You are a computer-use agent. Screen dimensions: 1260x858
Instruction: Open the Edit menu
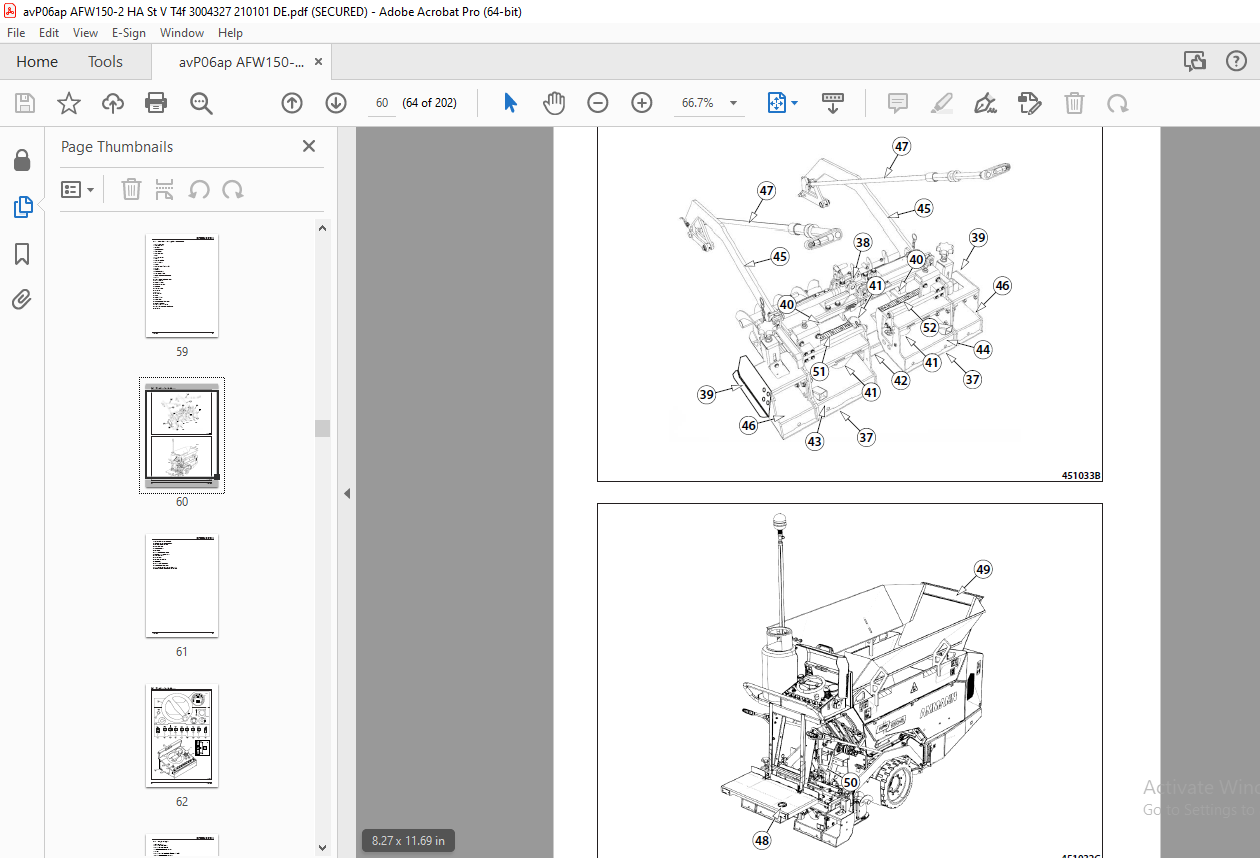click(x=49, y=33)
